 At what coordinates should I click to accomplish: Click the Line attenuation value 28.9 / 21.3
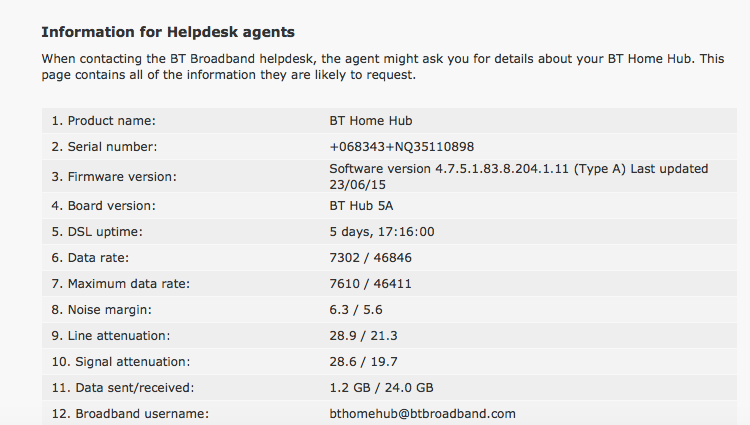coord(363,336)
